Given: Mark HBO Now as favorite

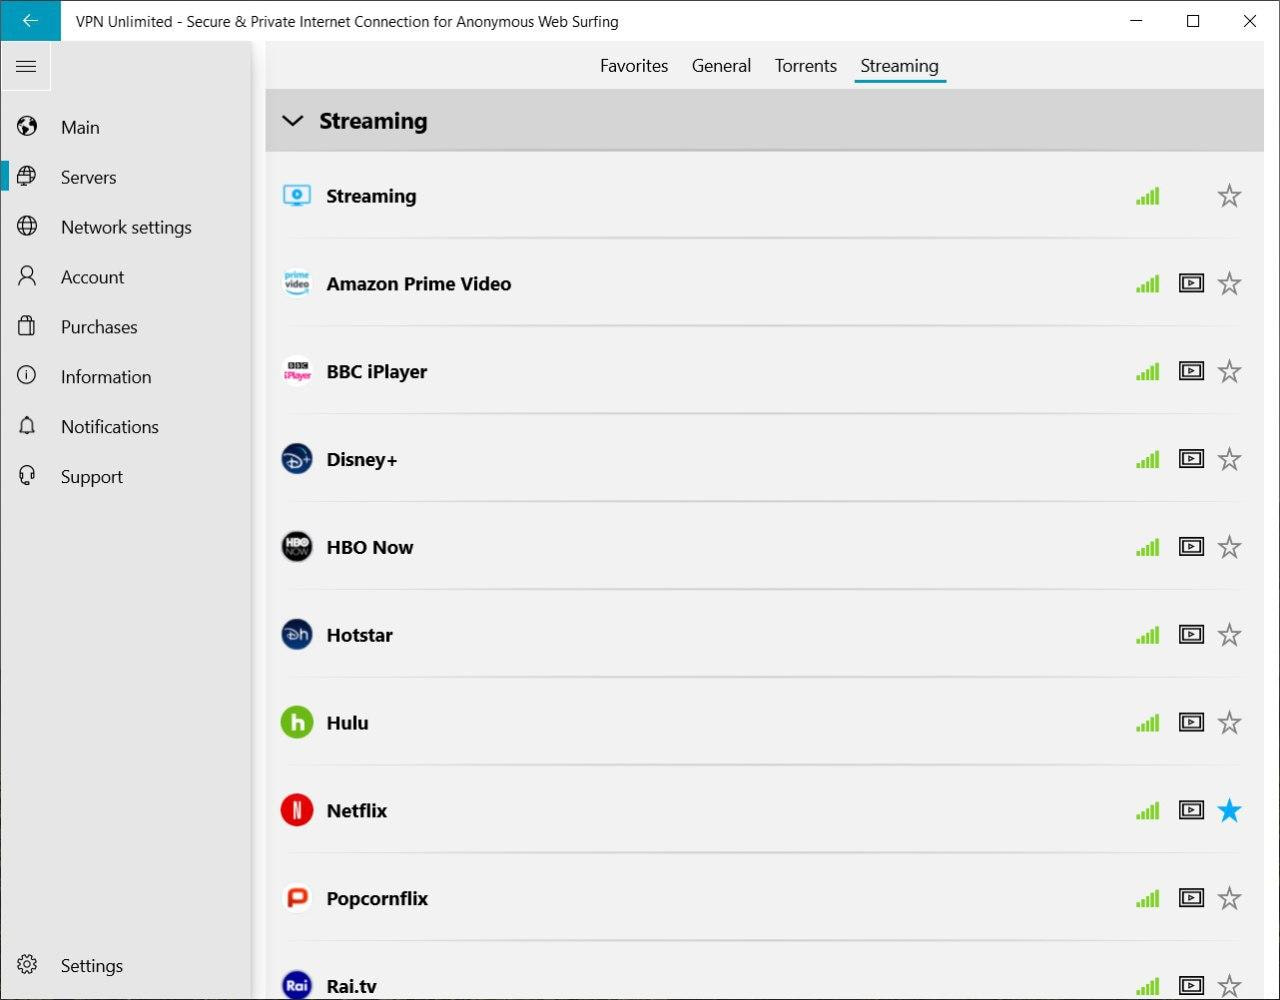Looking at the screenshot, I should 1229,547.
